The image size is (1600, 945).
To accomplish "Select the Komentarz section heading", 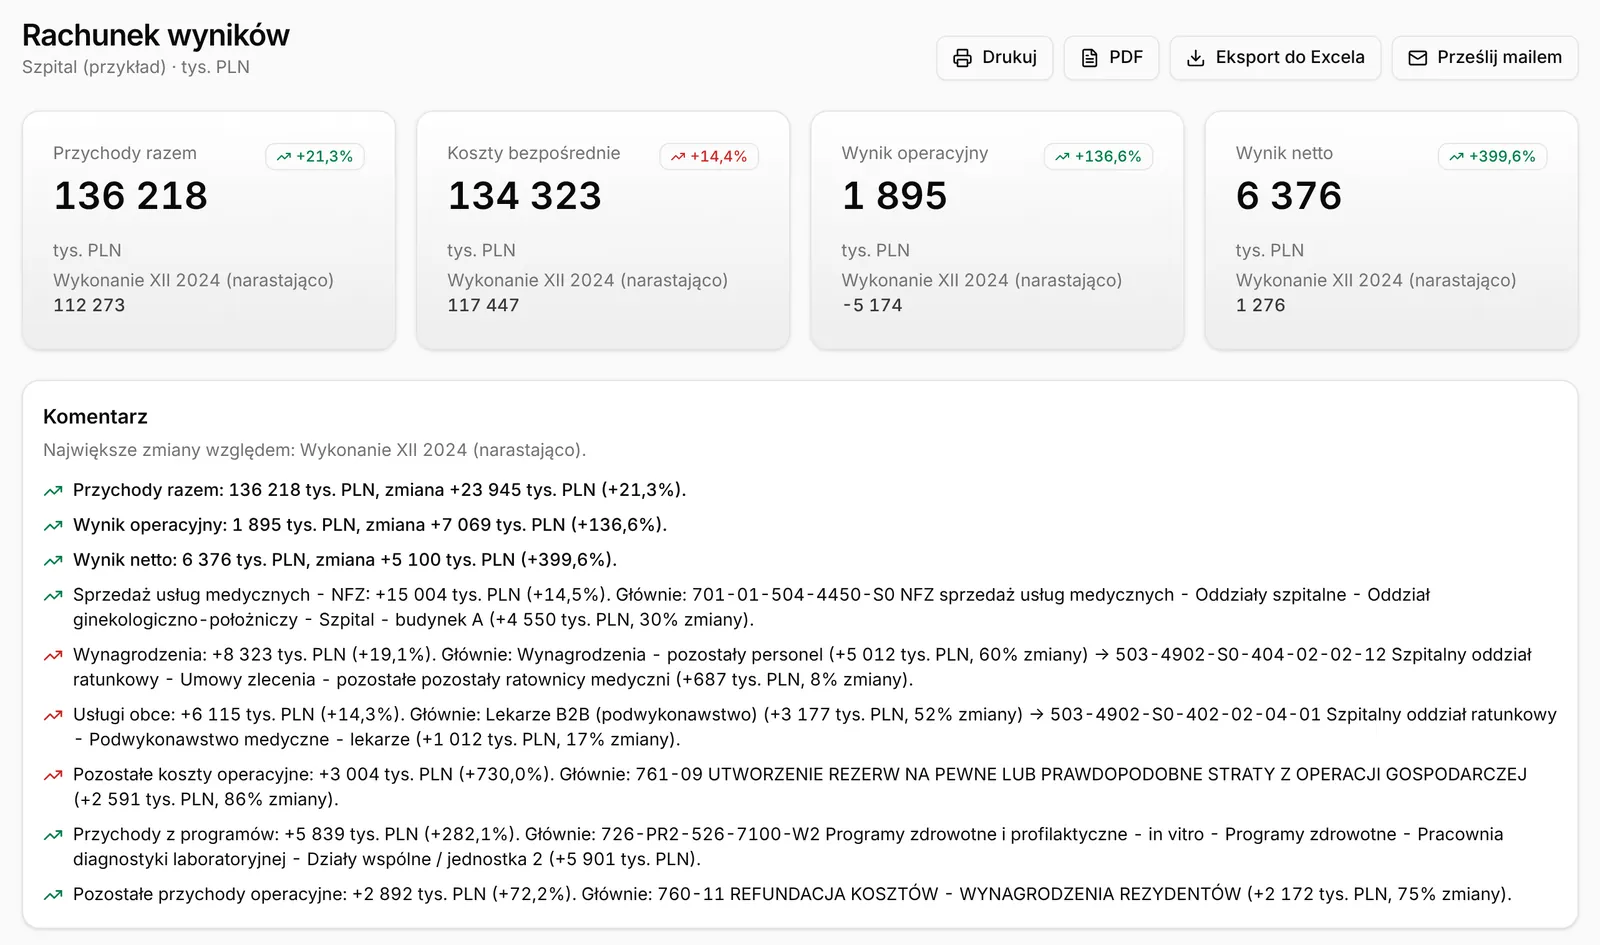I will (x=95, y=417).
